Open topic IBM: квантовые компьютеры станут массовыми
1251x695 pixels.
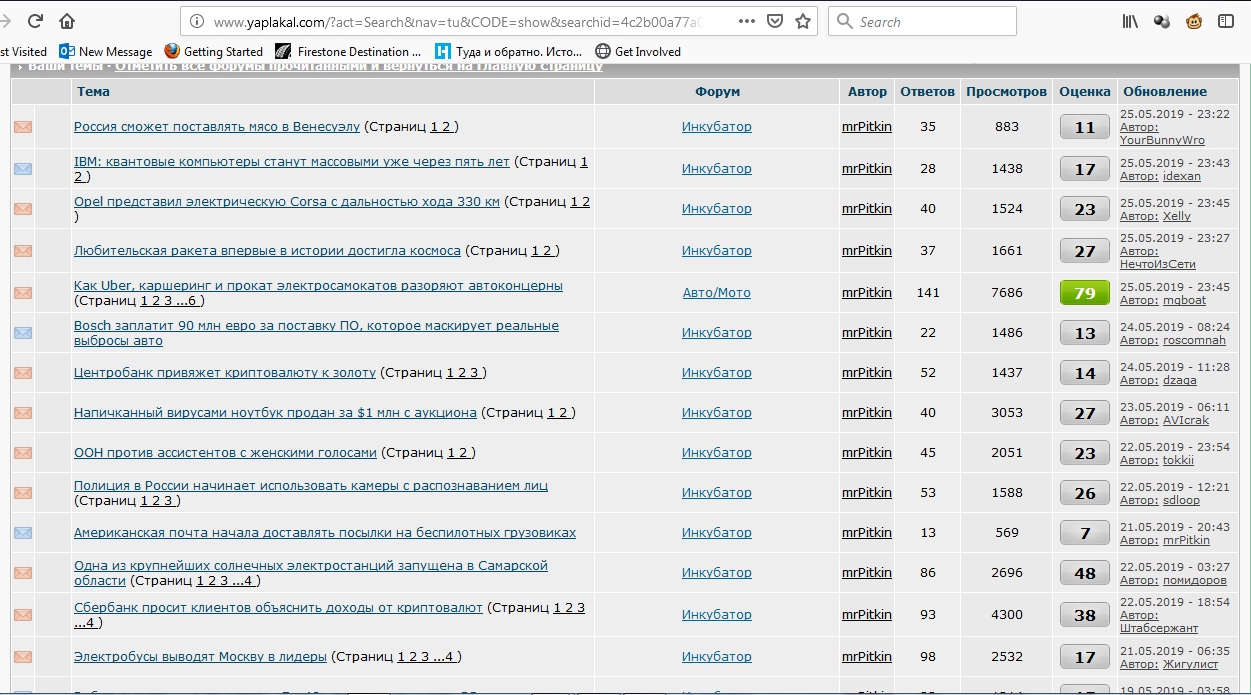(x=292, y=161)
